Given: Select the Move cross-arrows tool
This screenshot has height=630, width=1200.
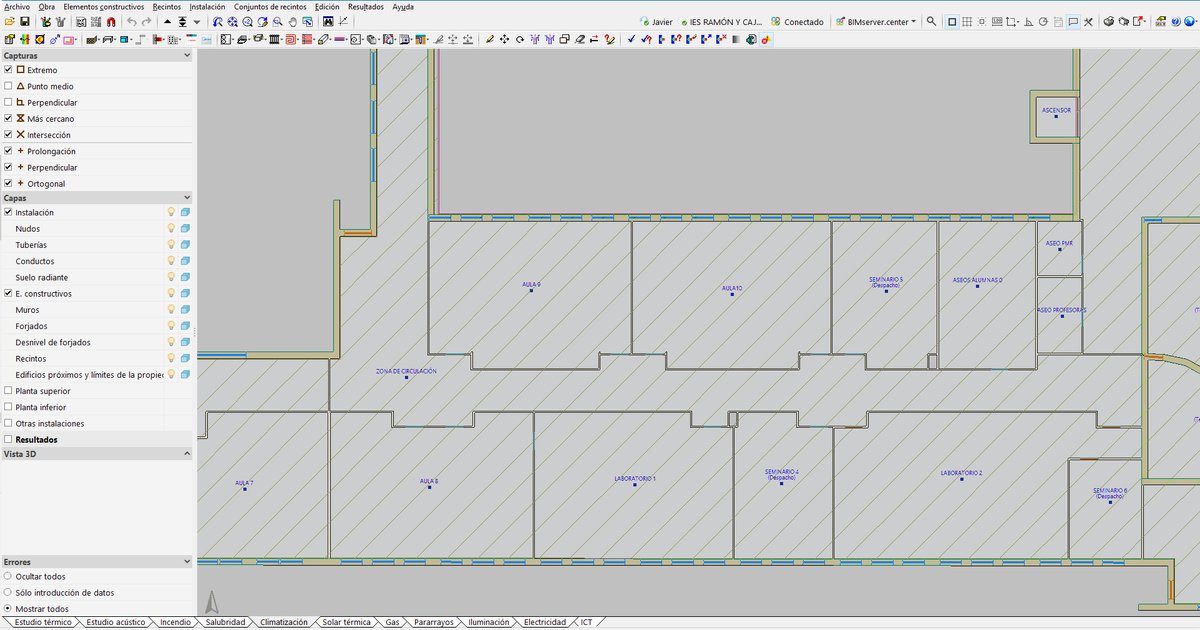Looking at the screenshot, I should [x=504, y=39].
